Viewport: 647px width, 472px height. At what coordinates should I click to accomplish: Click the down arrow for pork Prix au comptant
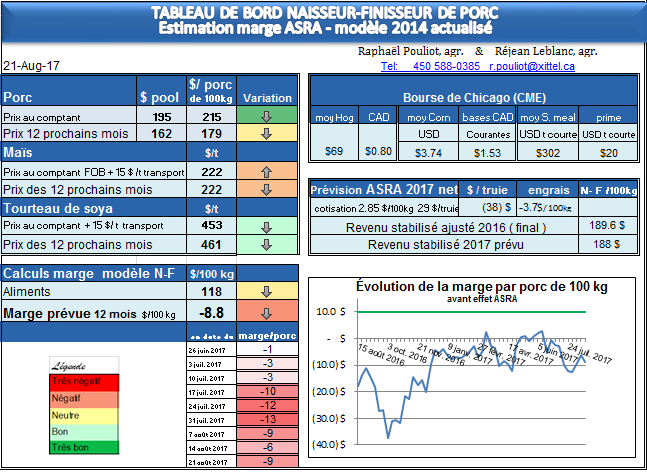coord(267,117)
